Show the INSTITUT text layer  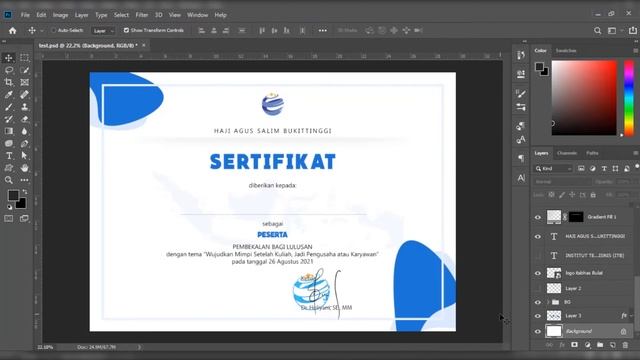pyautogui.click(x=538, y=256)
